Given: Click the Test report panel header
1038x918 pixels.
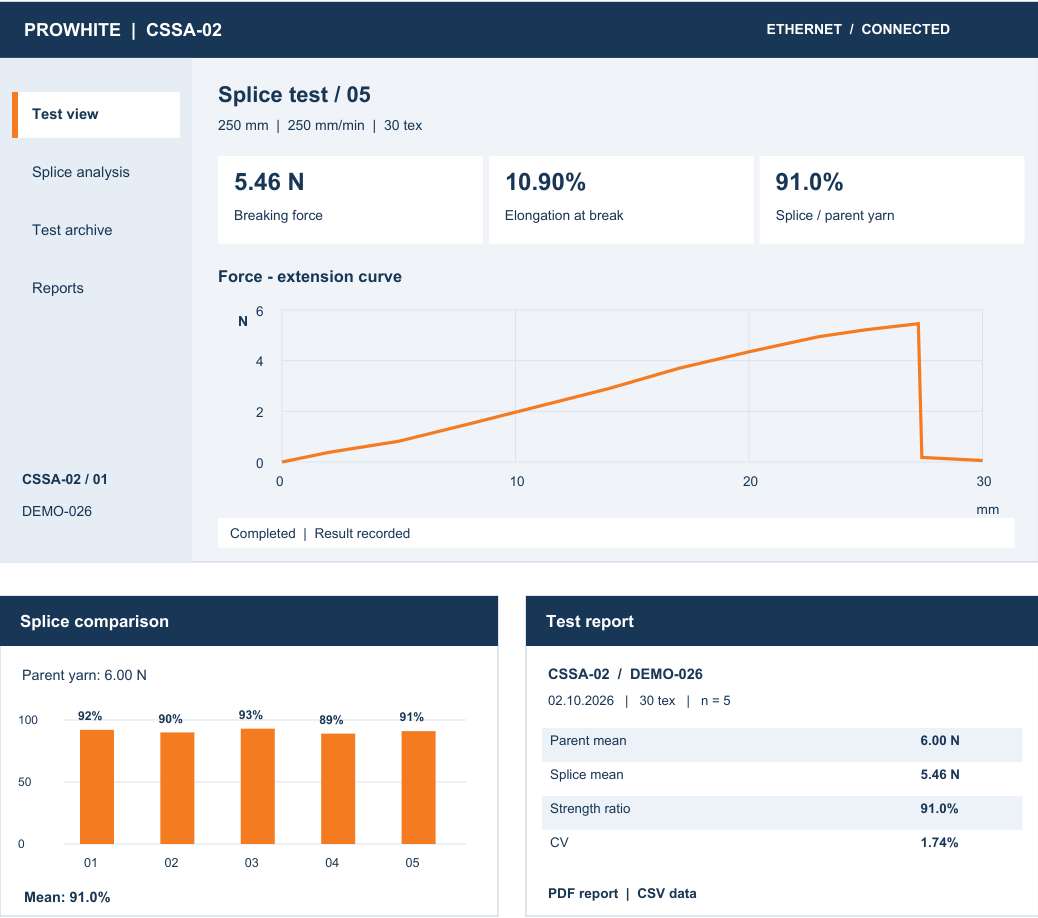Looking at the screenshot, I should [x=782, y=621].
